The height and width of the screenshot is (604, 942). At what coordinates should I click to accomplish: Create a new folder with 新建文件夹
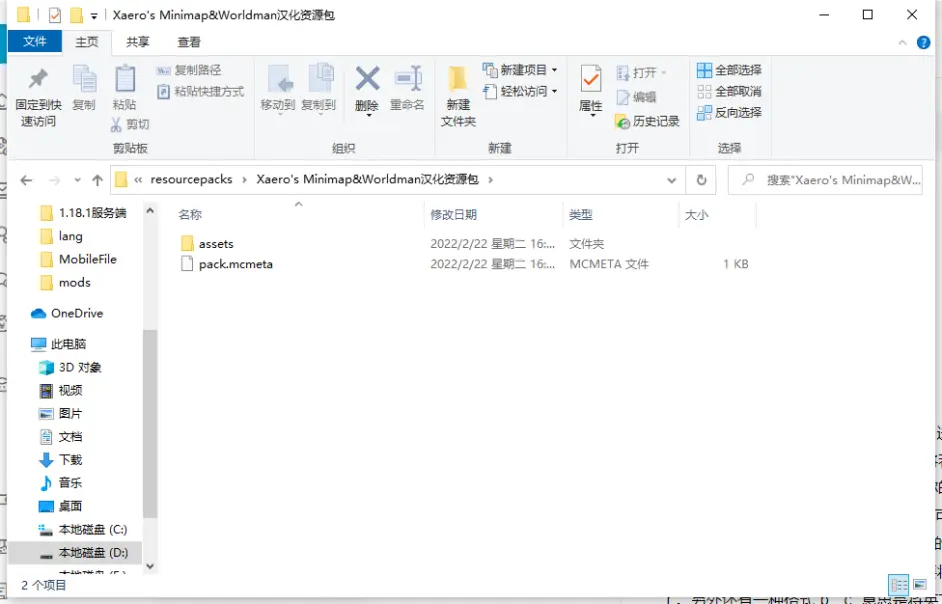(458, 96)
